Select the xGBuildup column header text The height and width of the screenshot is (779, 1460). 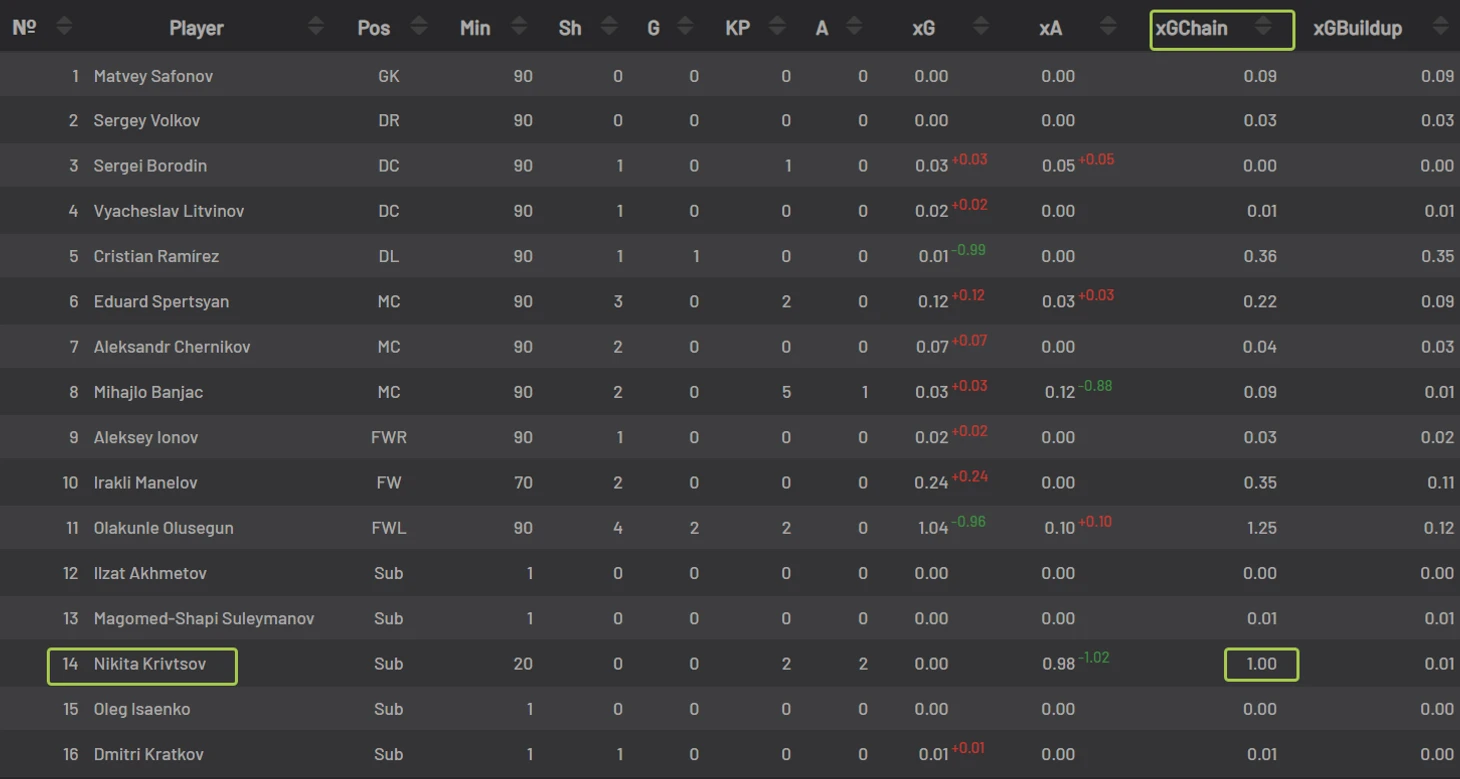click(x=1357, y=28)
